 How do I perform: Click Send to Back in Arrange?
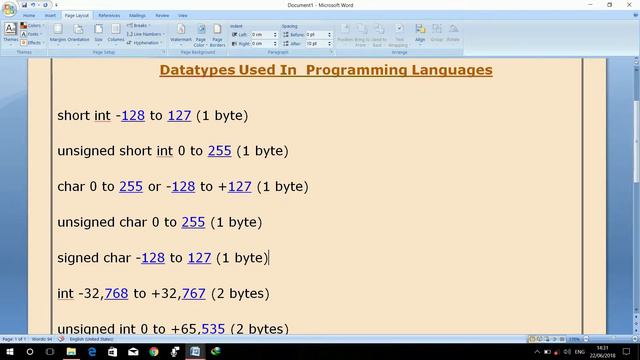[x=379, y=35]
